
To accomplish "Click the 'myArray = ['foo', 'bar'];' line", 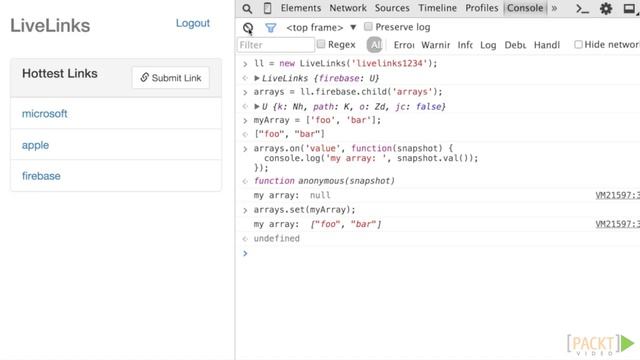I will tap(317, 120).
